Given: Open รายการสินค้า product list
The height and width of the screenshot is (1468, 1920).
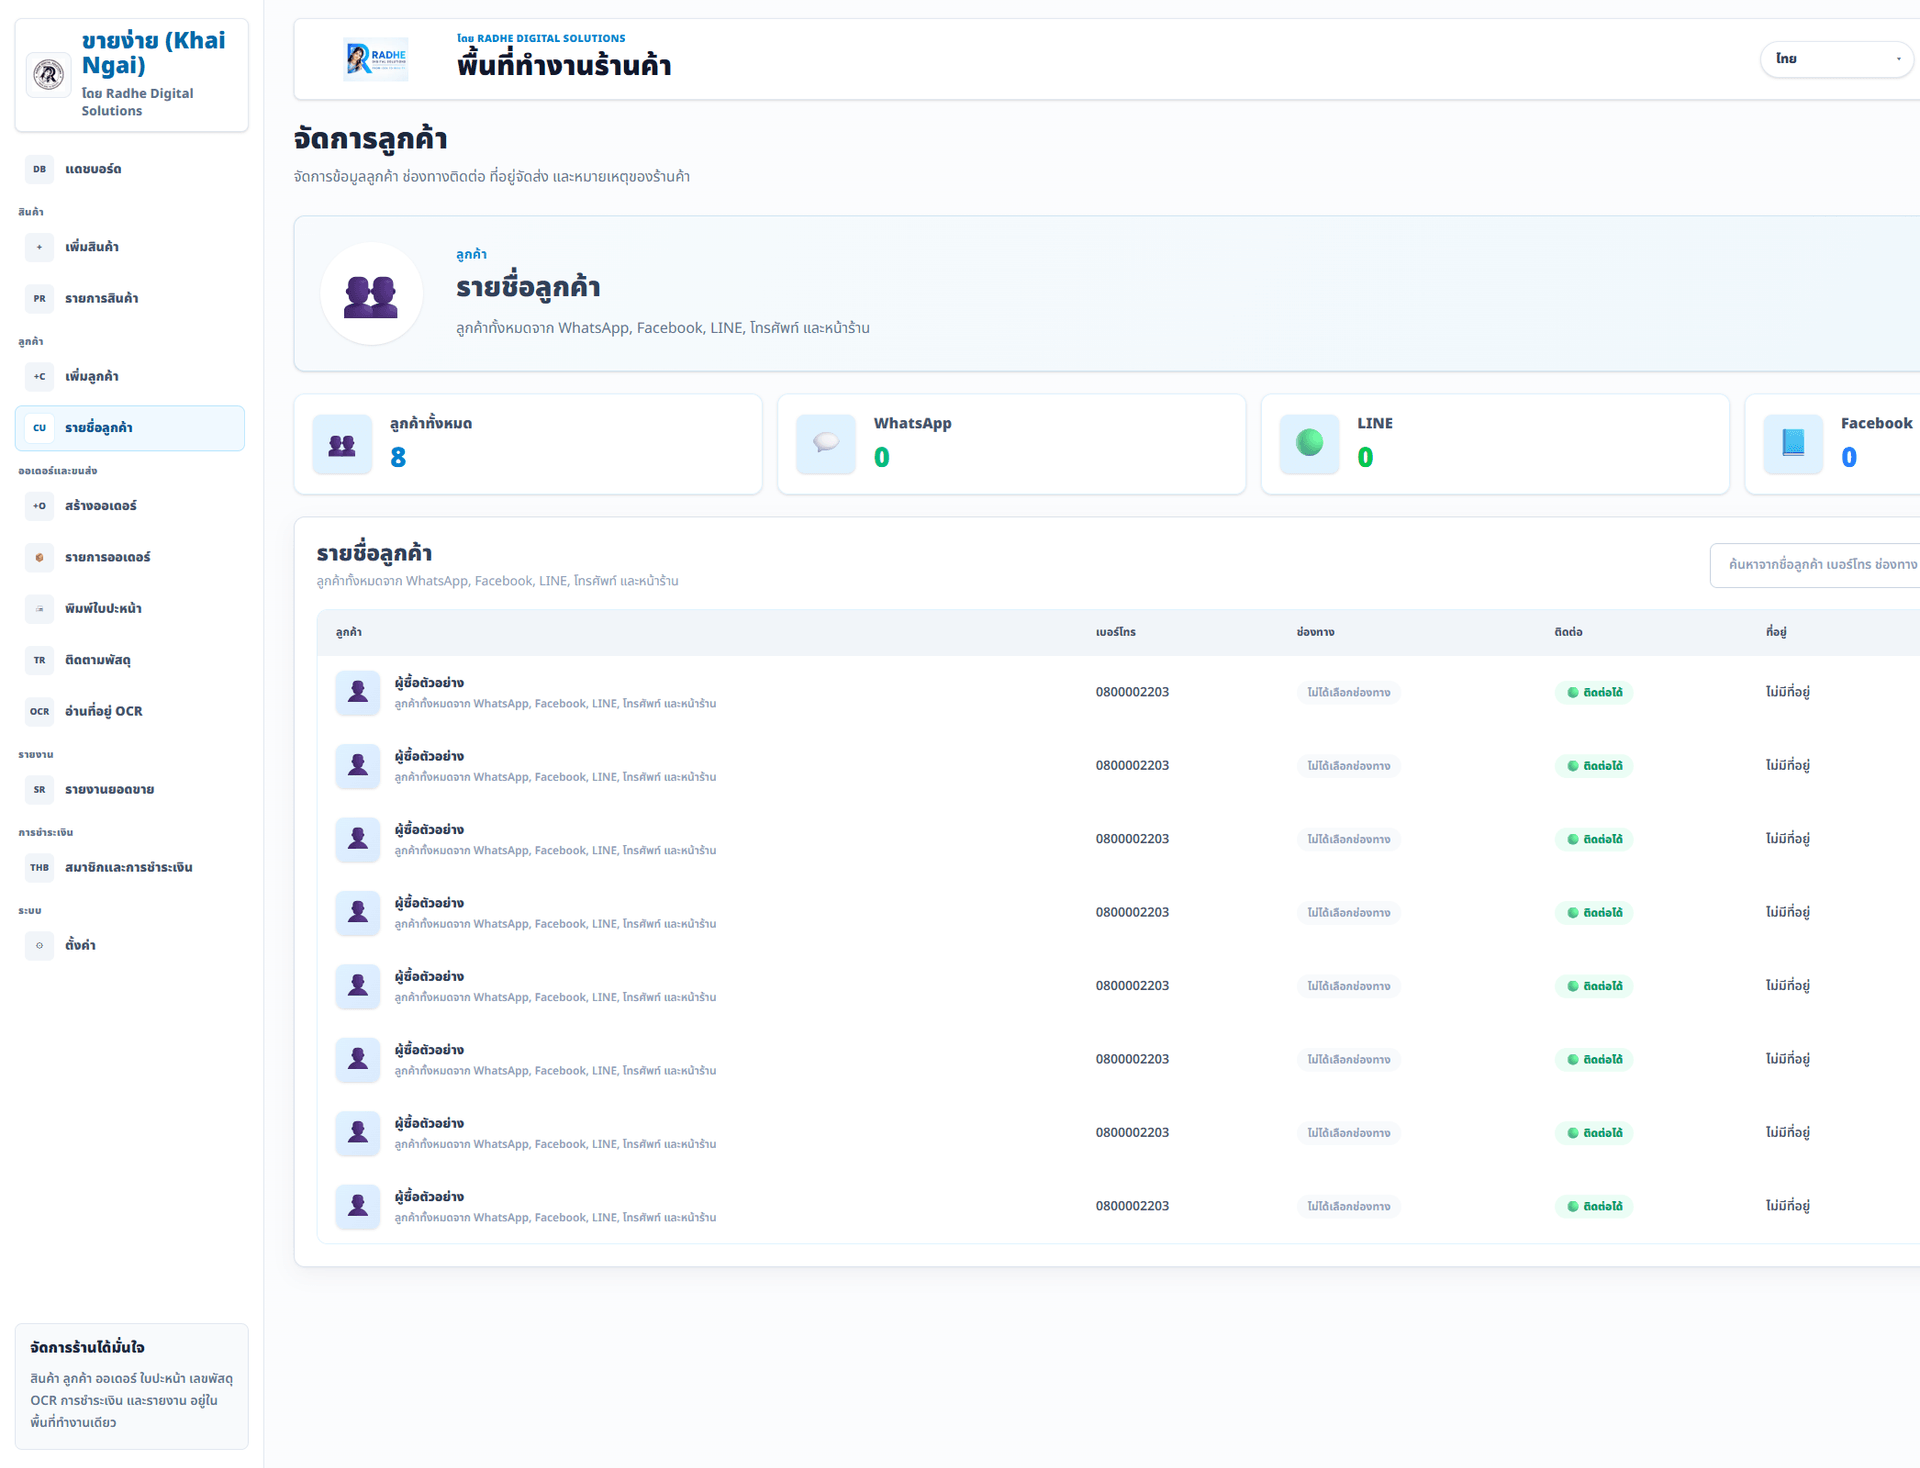Looking at the screenshot, I should [x=130, y=298].
